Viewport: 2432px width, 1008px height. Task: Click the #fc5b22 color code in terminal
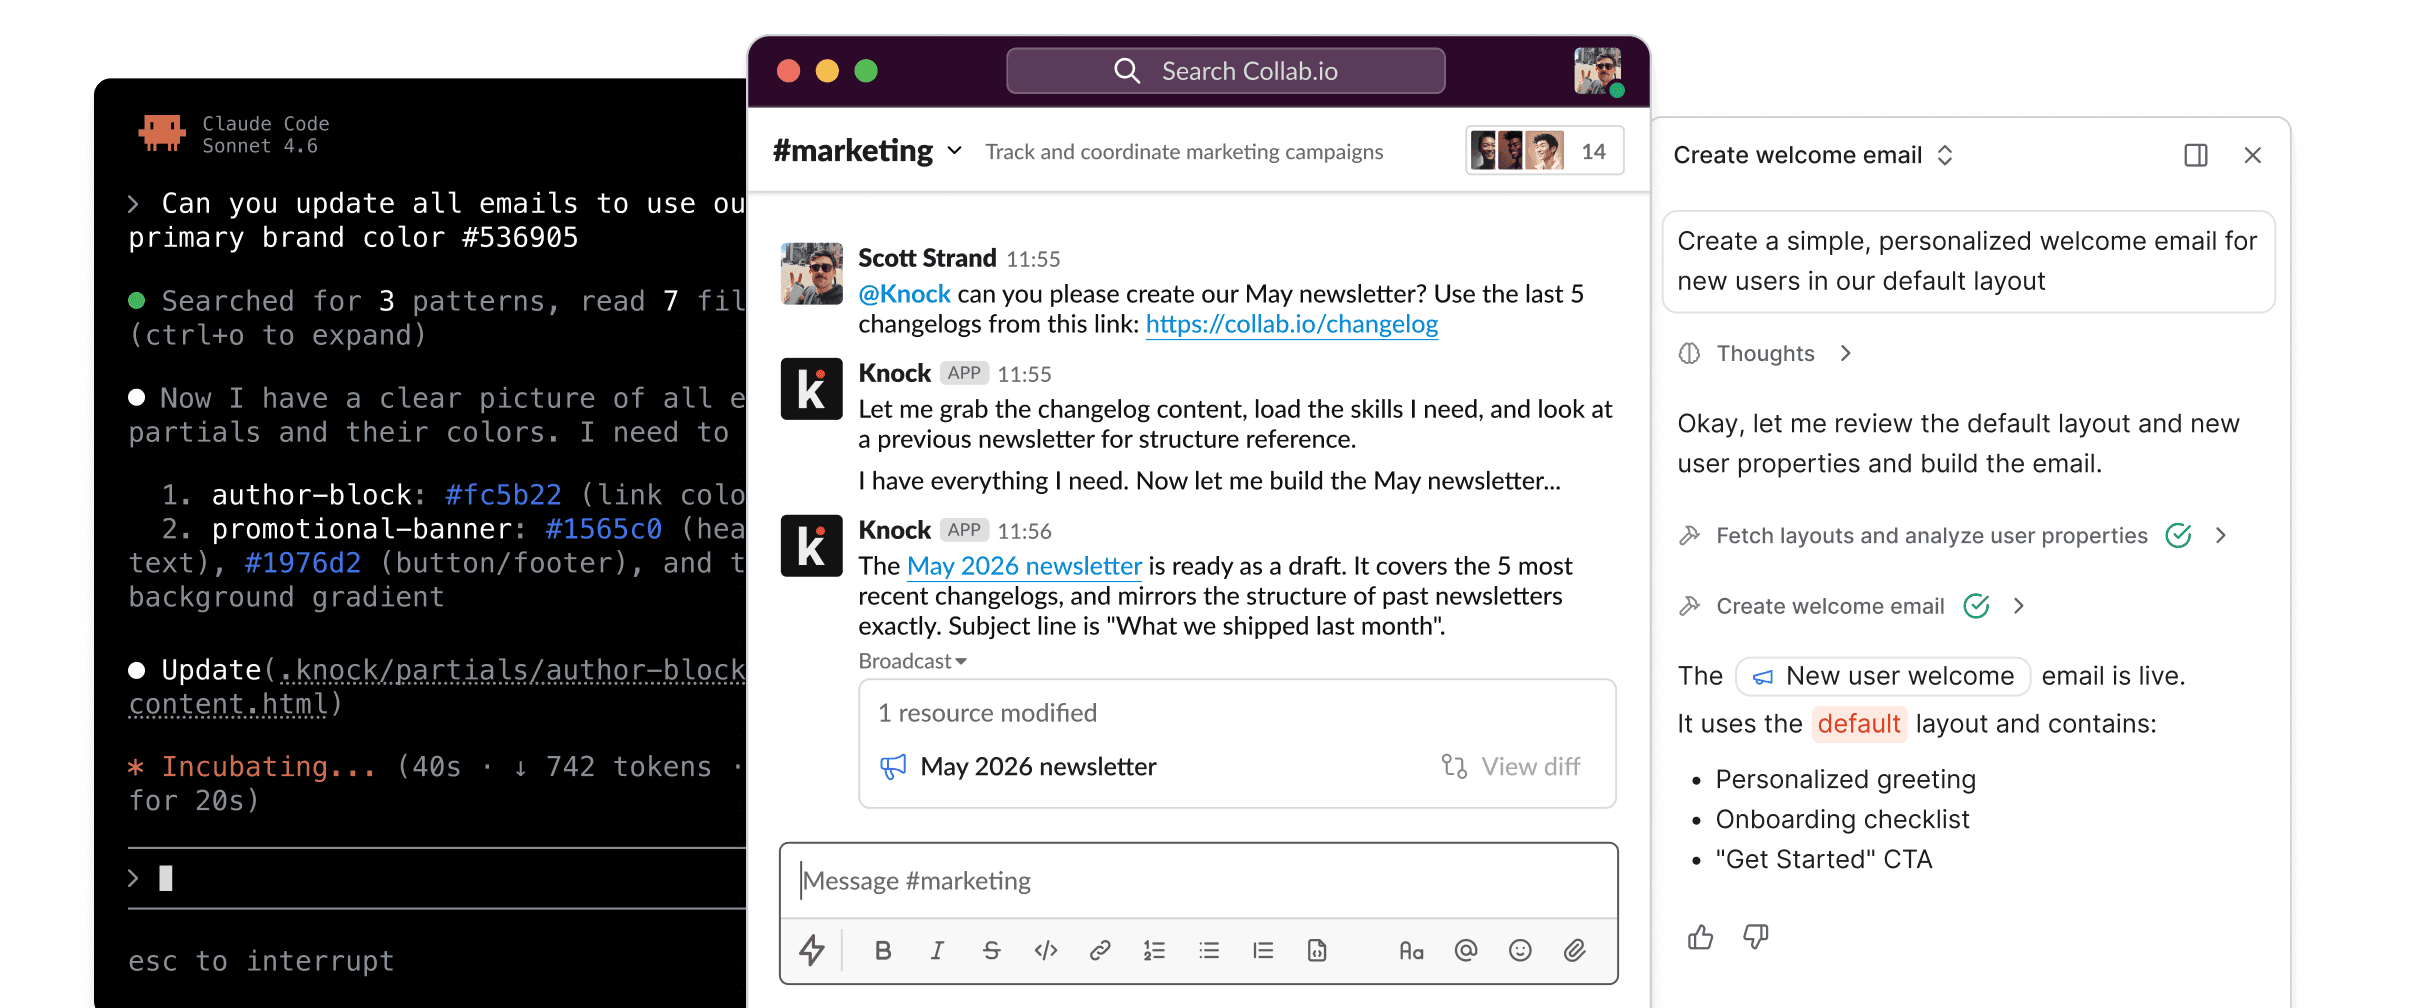pos(503,495)
